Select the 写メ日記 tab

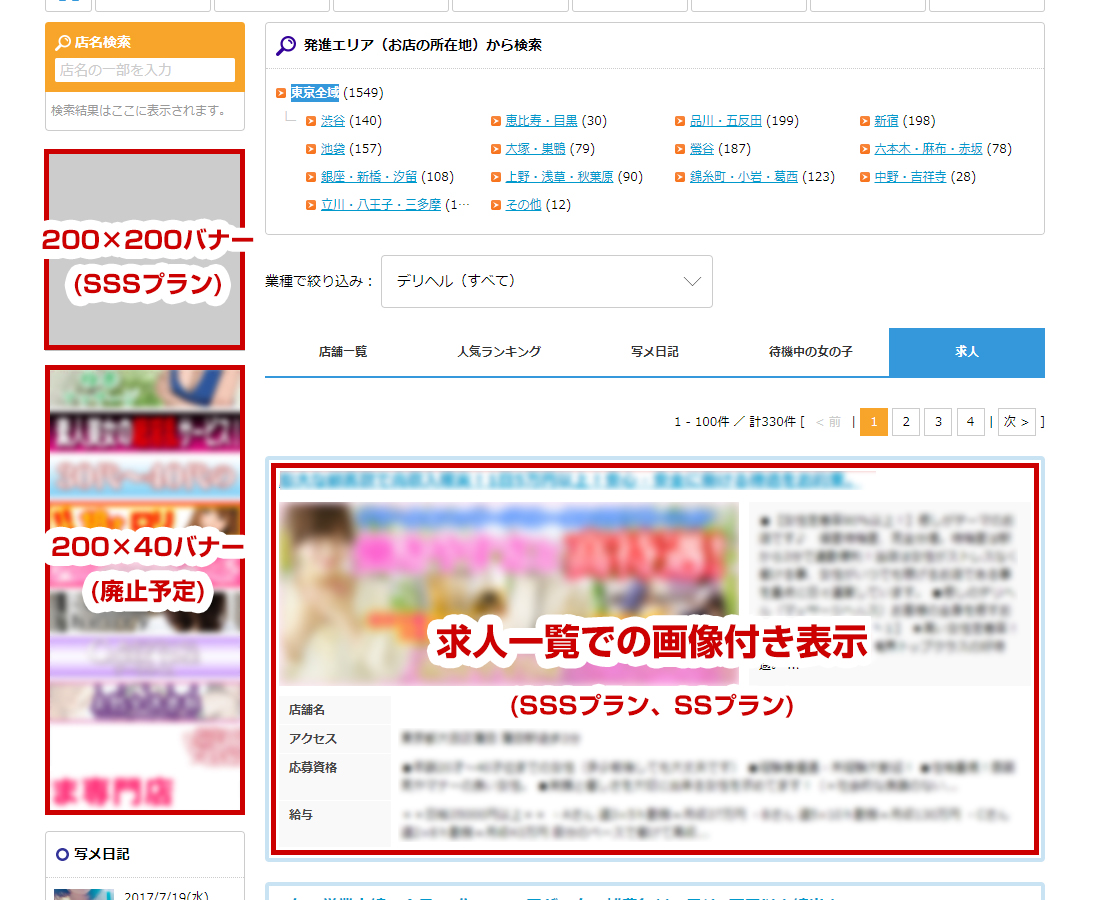(655, 352)
